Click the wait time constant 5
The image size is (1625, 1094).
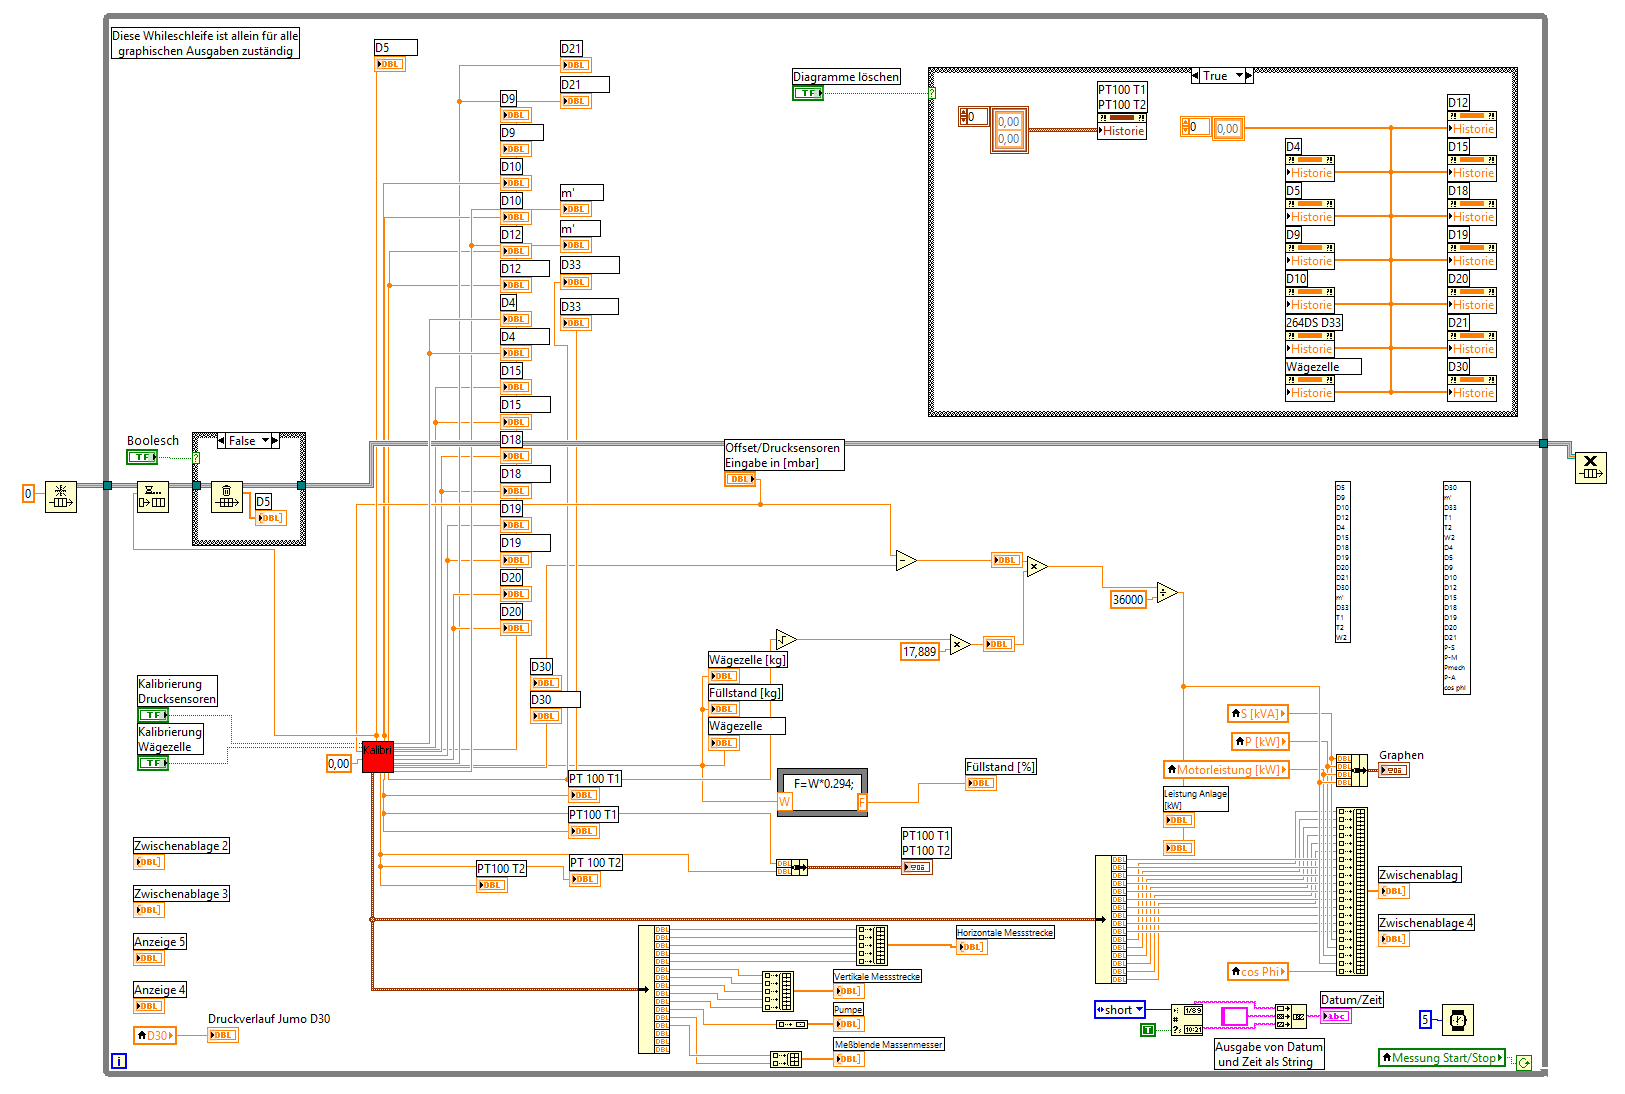[x=1425, y=1020]
